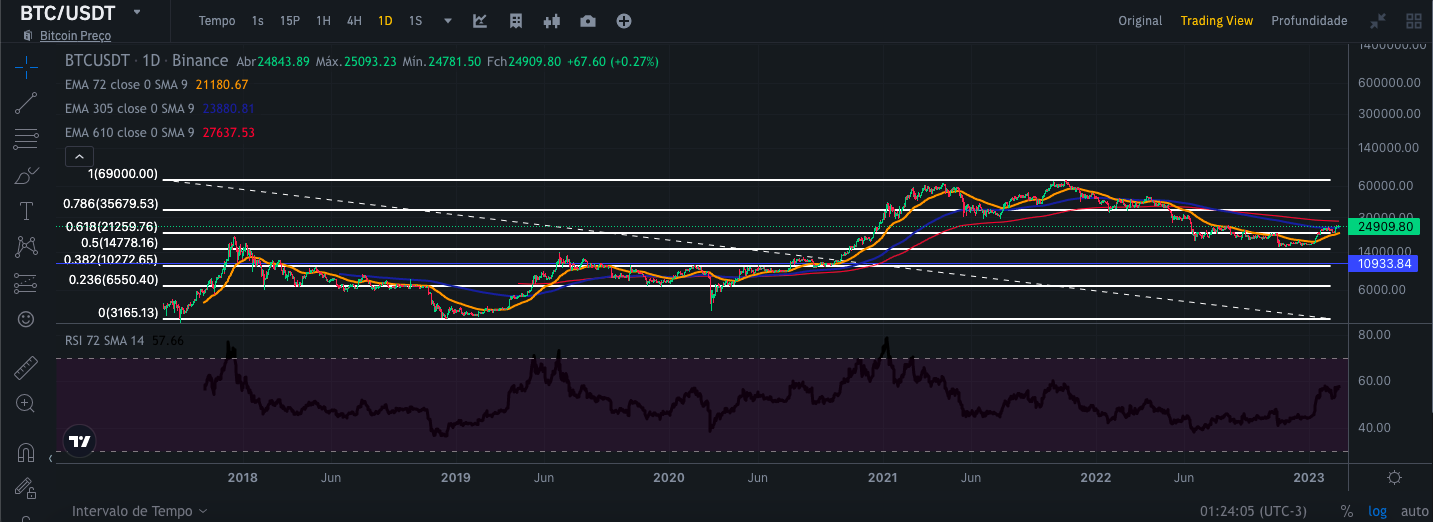Toggle fullscreen chart mode
The height and width of the screenshot is (522, 1433).
pos(1378,21)
